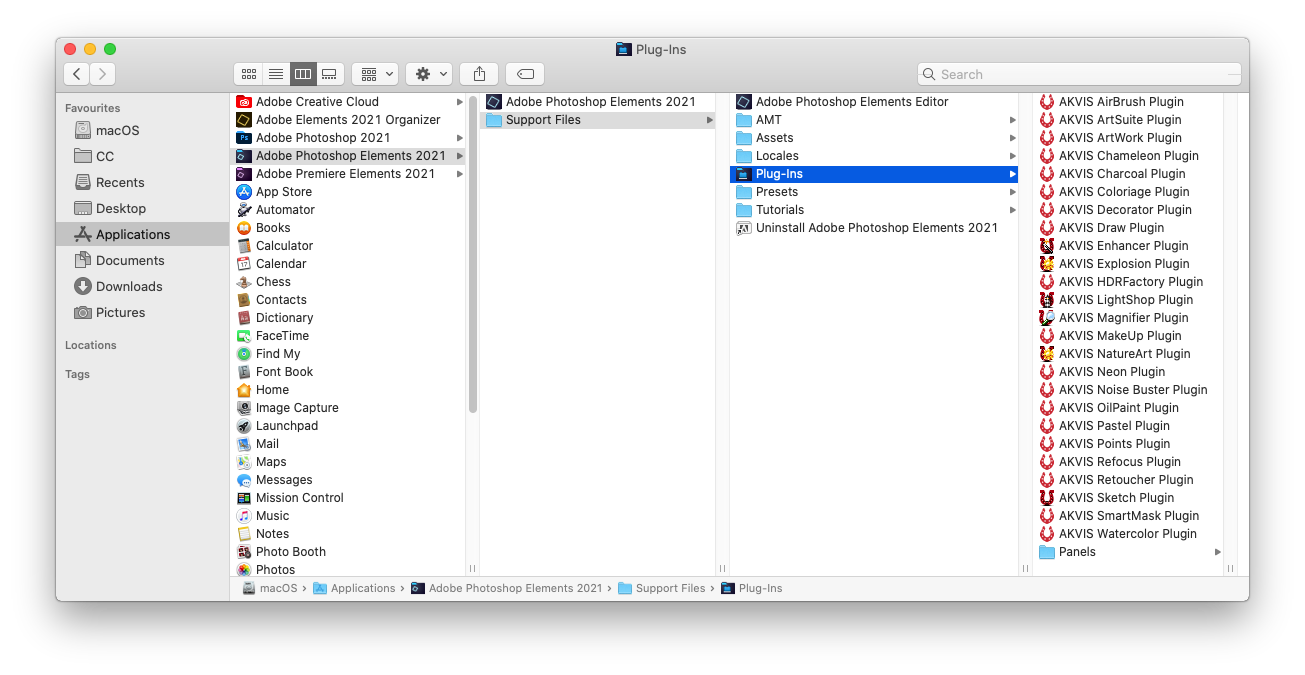Select AKVIS LightShop Plugin icon

[x=1047, y=300]
